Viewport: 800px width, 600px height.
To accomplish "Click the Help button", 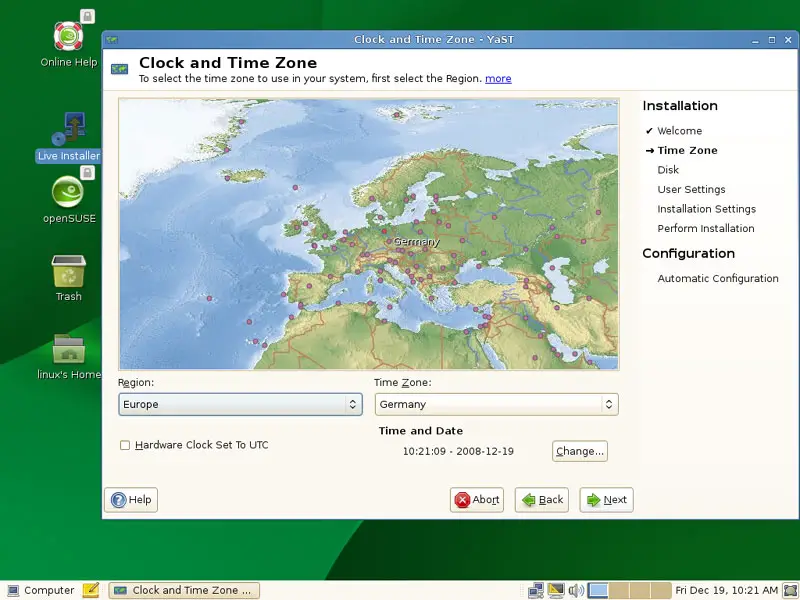I will coord(131,499).
